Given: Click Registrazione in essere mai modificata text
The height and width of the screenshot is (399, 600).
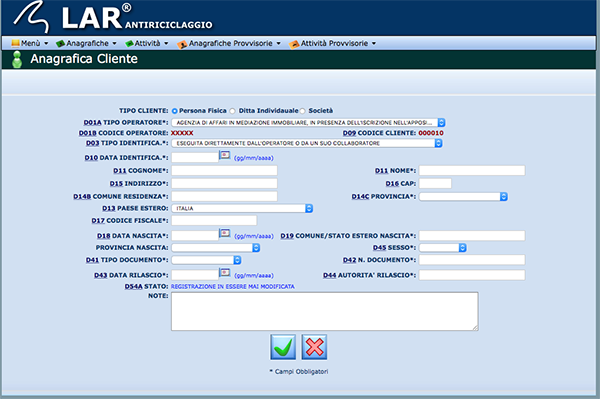Looking at the screenshot, I should (x=233, y=287).
